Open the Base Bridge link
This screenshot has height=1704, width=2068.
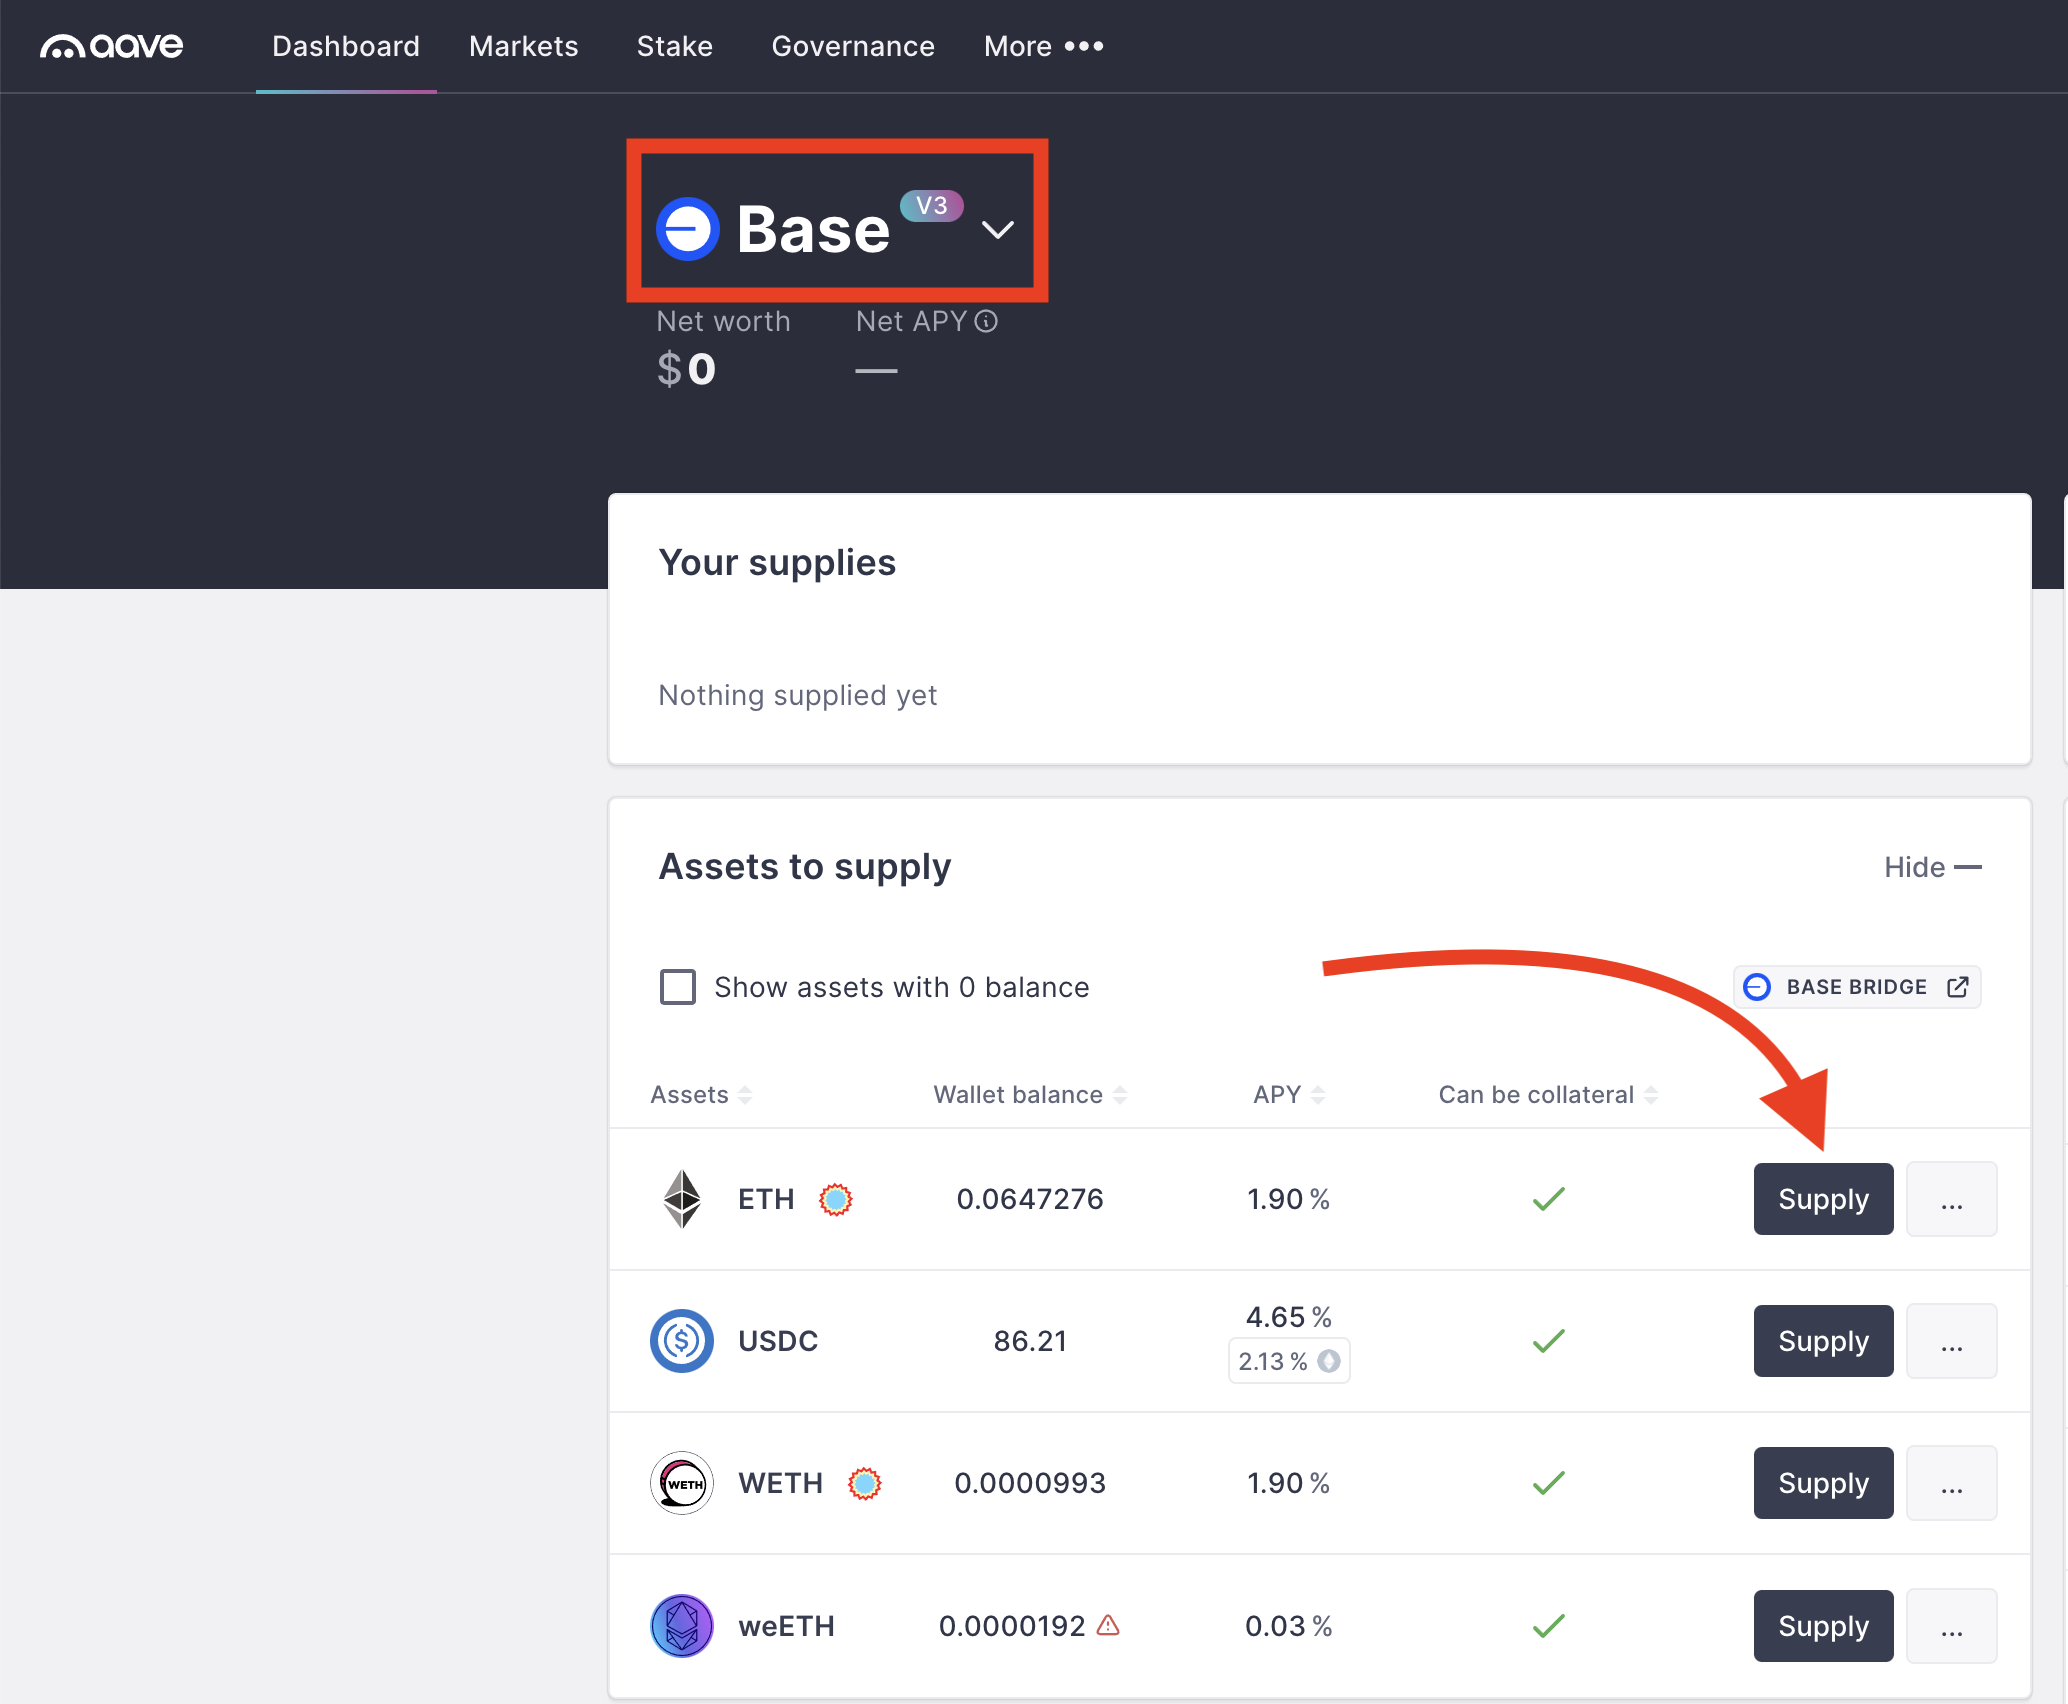(x=1856, y=987)
